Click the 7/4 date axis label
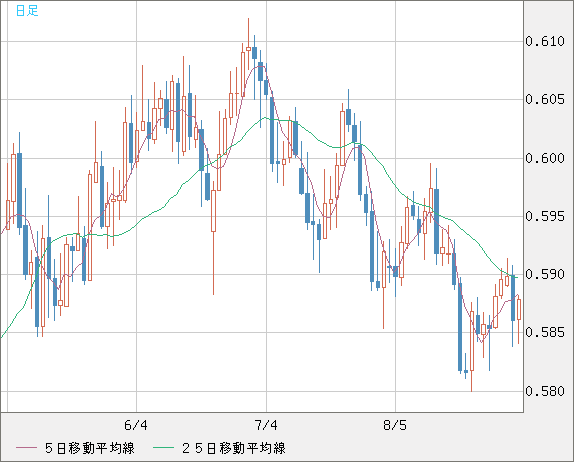The width and height of the screenshot is (574, 462). click(266, 425)
